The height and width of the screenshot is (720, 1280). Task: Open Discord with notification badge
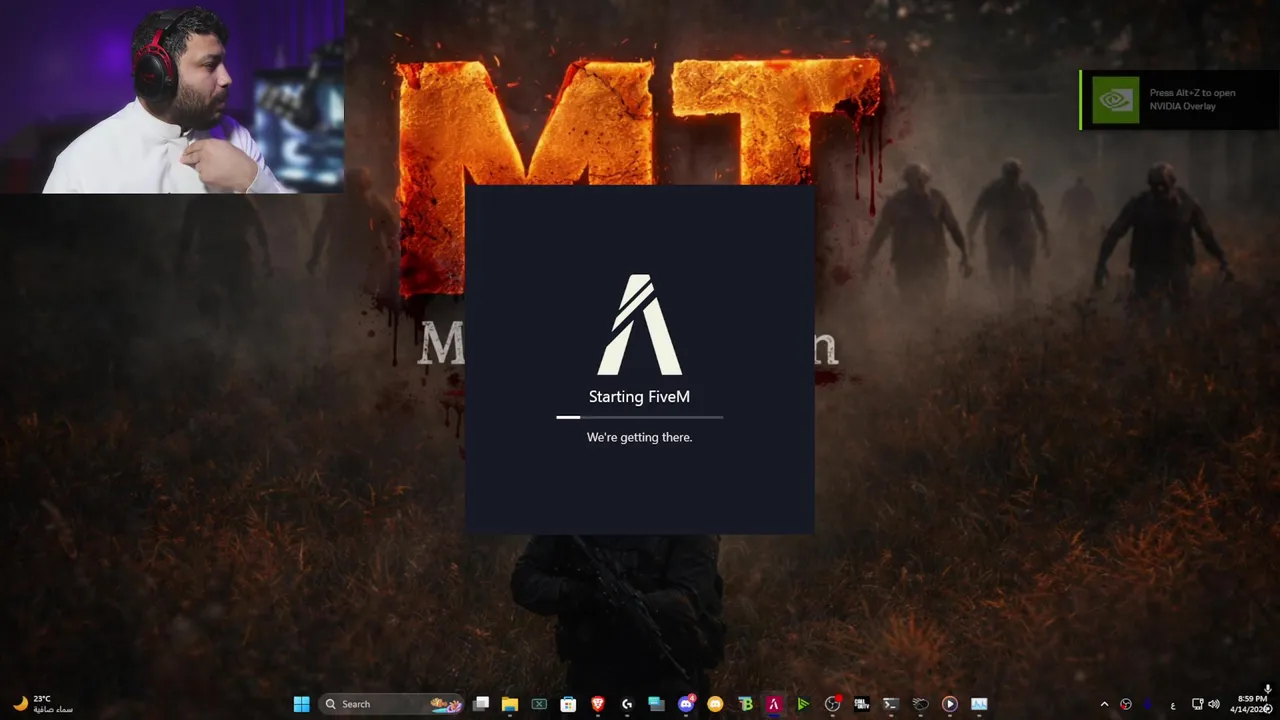pyautogui.click(x=686, y=704)
